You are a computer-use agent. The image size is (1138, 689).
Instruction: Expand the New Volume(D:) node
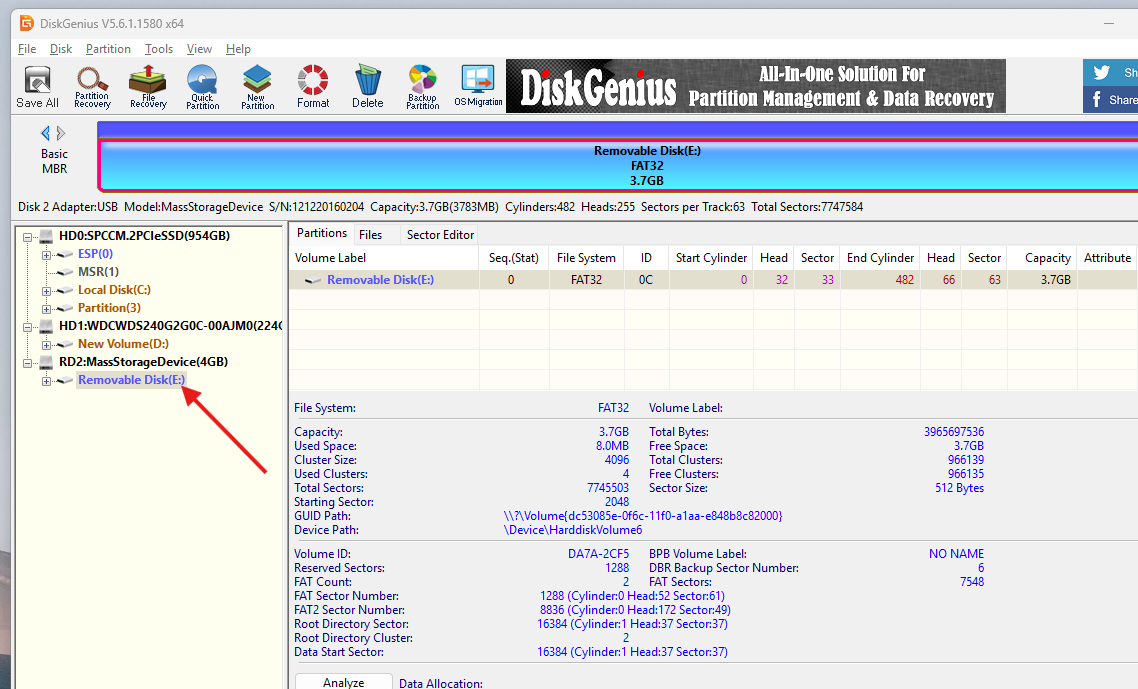tap(46, 345)
